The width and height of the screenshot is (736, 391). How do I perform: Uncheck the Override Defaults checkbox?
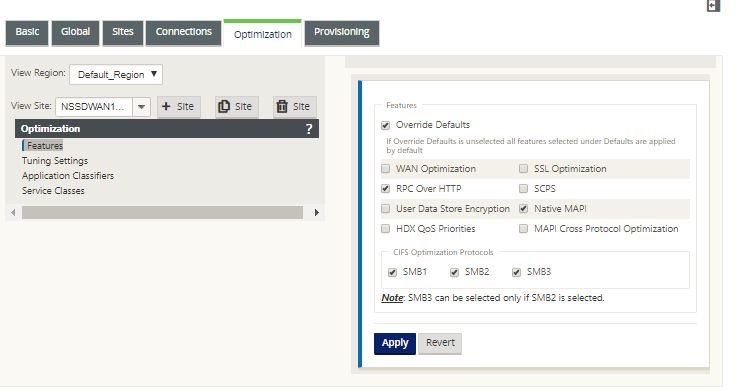click(385, 125)
